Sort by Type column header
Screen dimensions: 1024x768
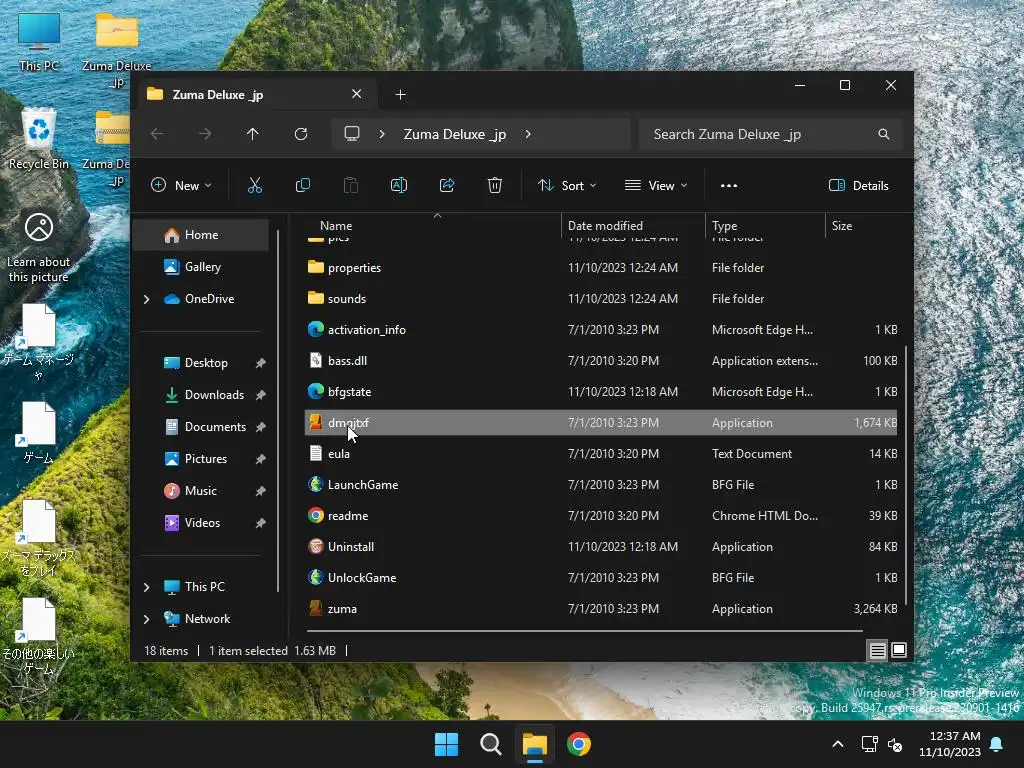(x=765, y=226)
